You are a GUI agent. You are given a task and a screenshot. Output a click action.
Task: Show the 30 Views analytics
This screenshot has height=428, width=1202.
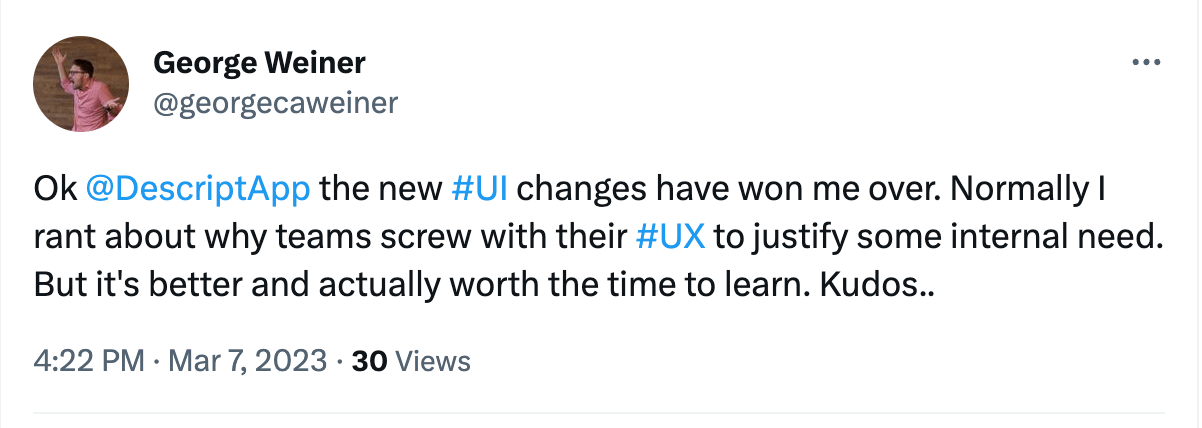click(412, 361)
